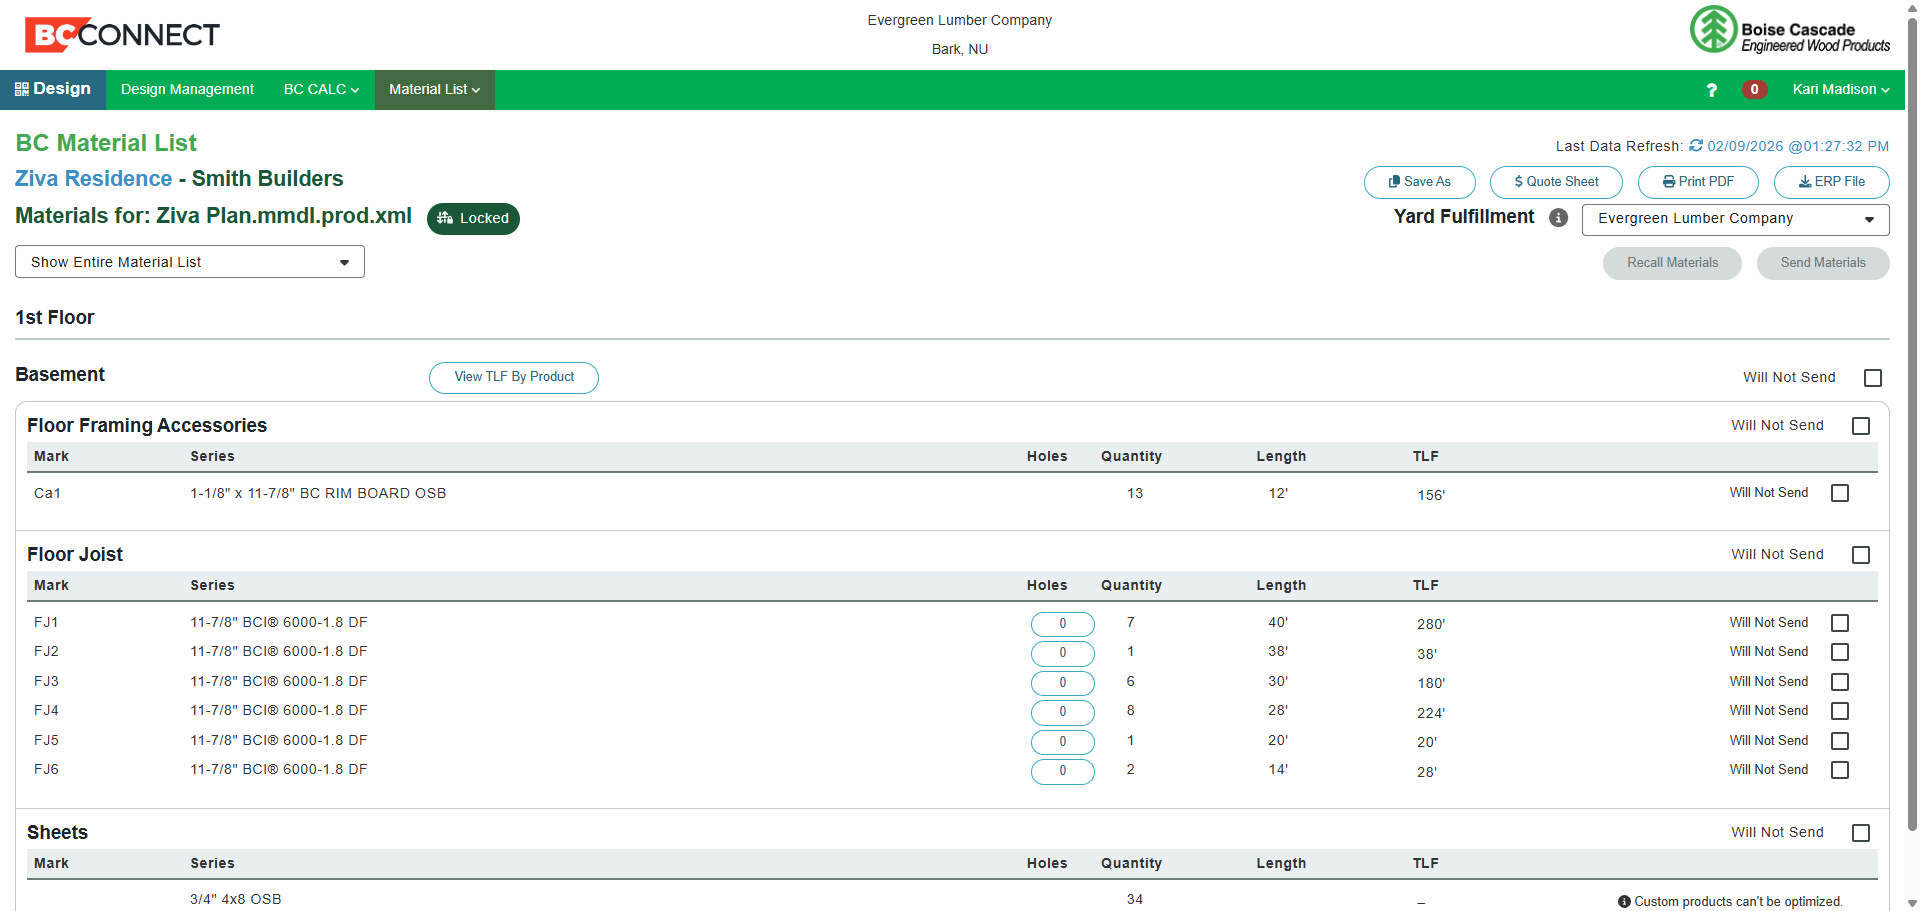Click the Sheets quantity value 34

[x=1135, y=899]
